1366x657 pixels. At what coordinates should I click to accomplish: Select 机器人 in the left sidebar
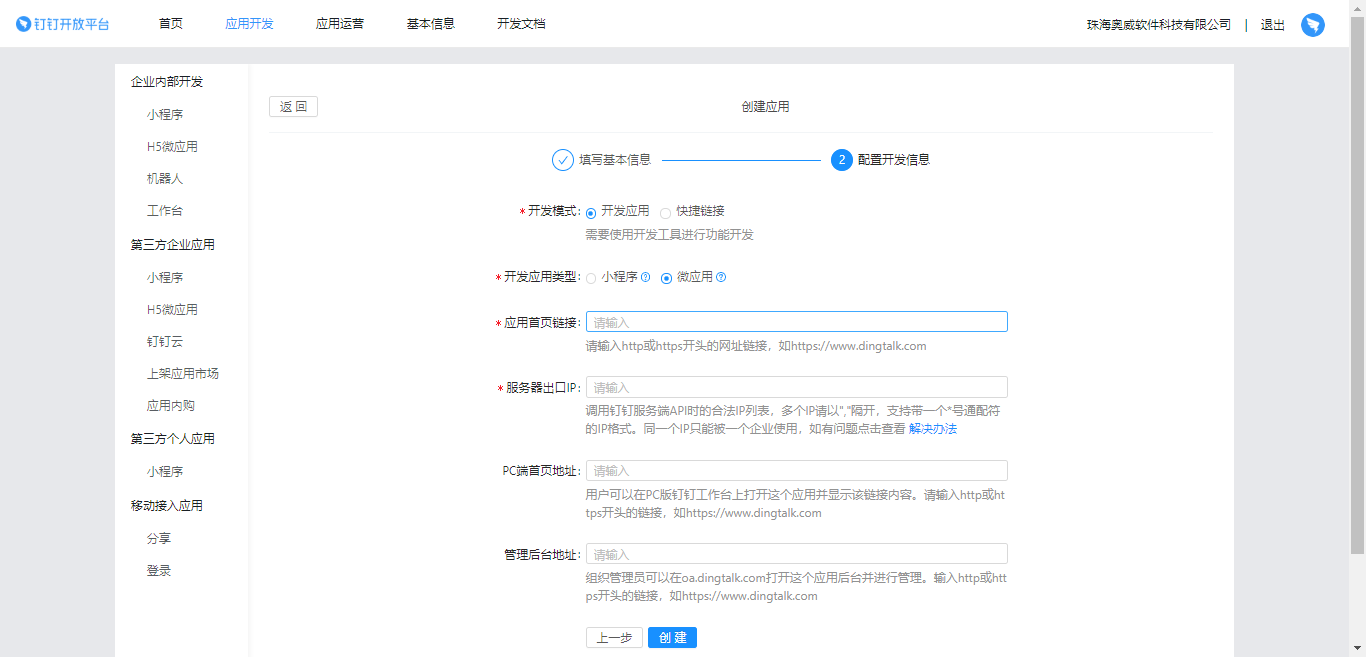[165, 178]
